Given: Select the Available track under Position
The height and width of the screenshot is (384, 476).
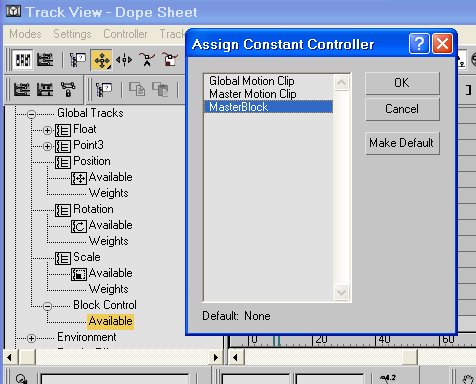Looking at the screenshot, I should [110, 177].
